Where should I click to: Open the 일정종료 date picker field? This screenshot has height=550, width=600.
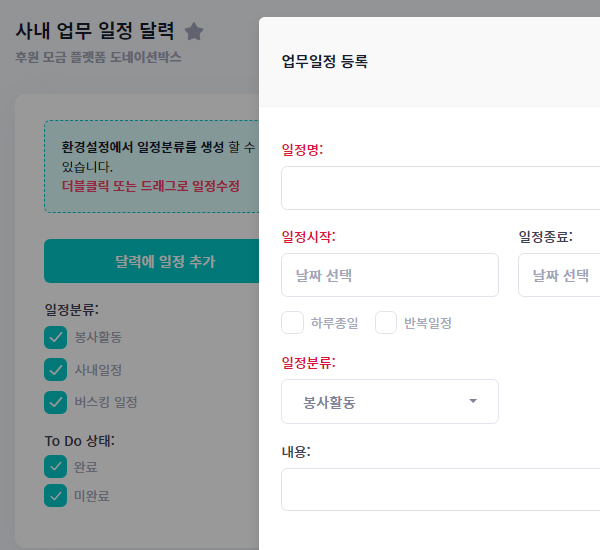point(558,275)
